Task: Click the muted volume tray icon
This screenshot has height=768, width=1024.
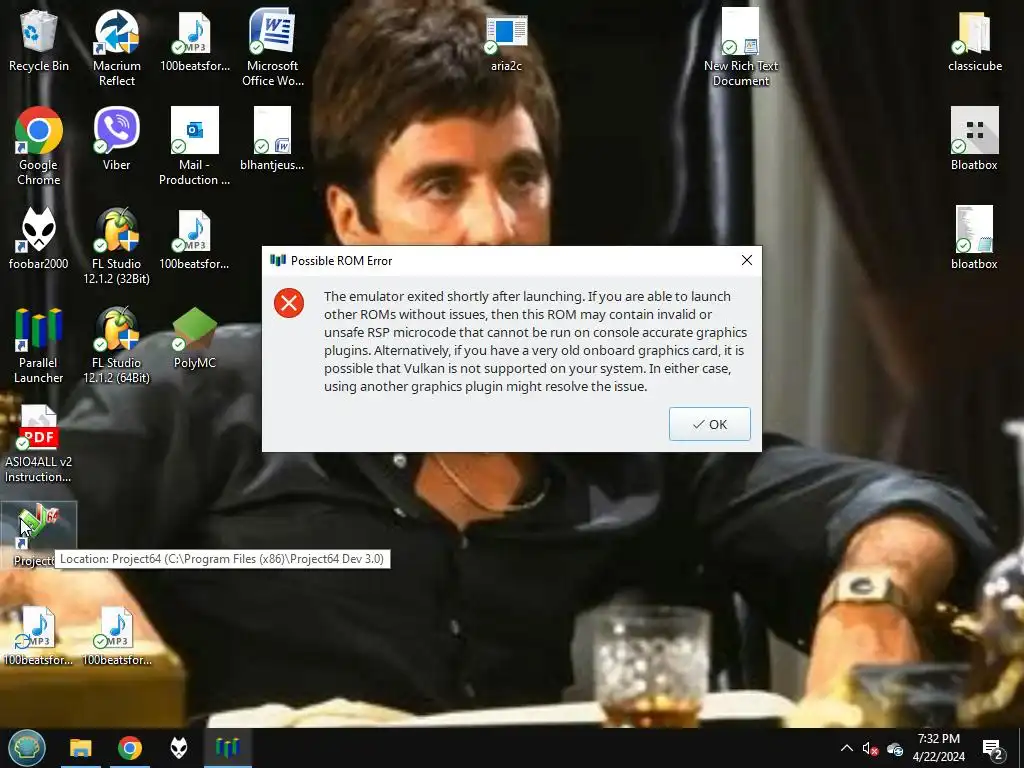Action: 870,748
